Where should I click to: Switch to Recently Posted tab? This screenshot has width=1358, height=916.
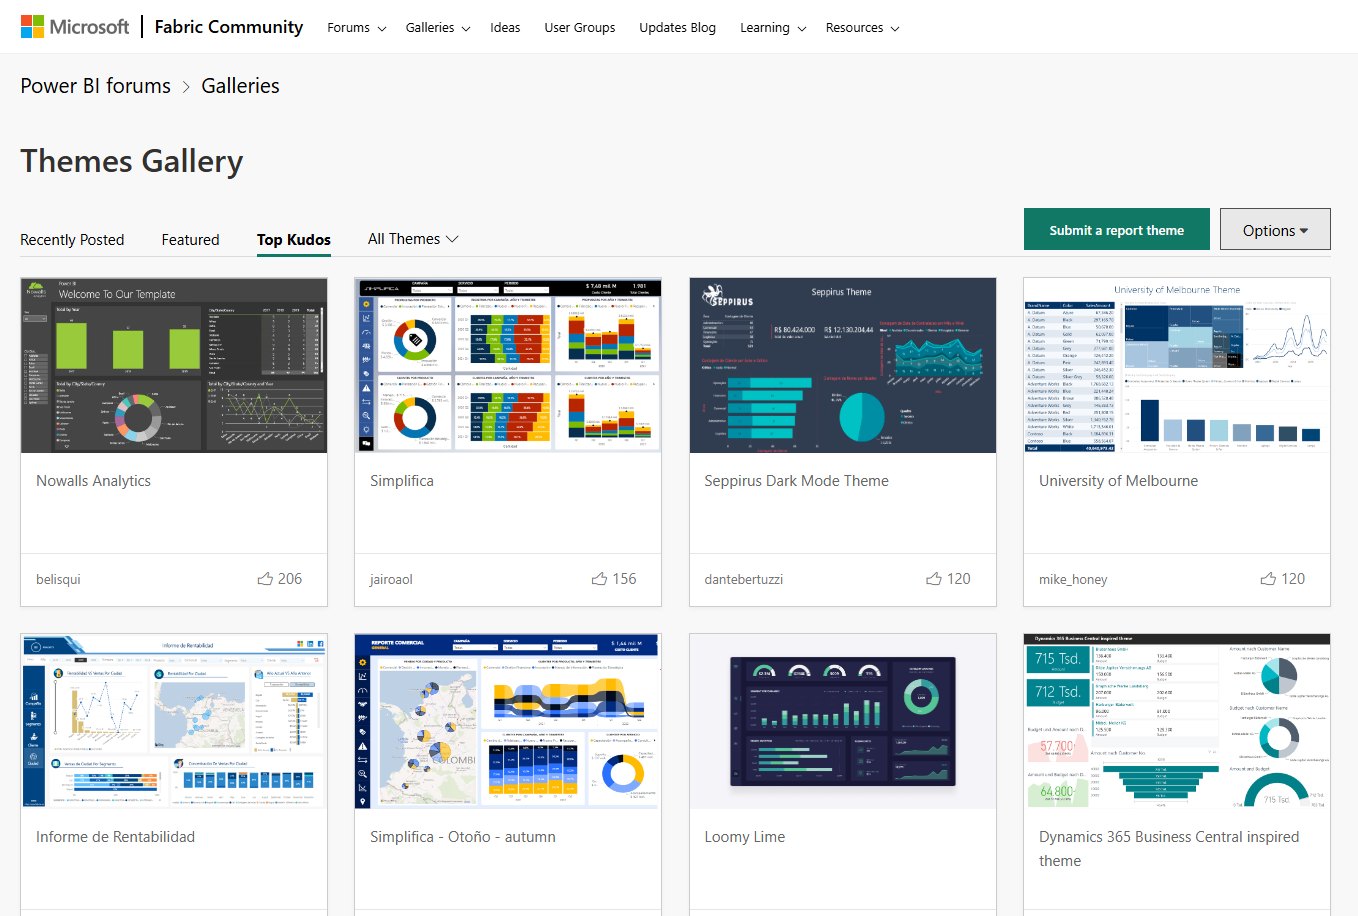(72, 240)
